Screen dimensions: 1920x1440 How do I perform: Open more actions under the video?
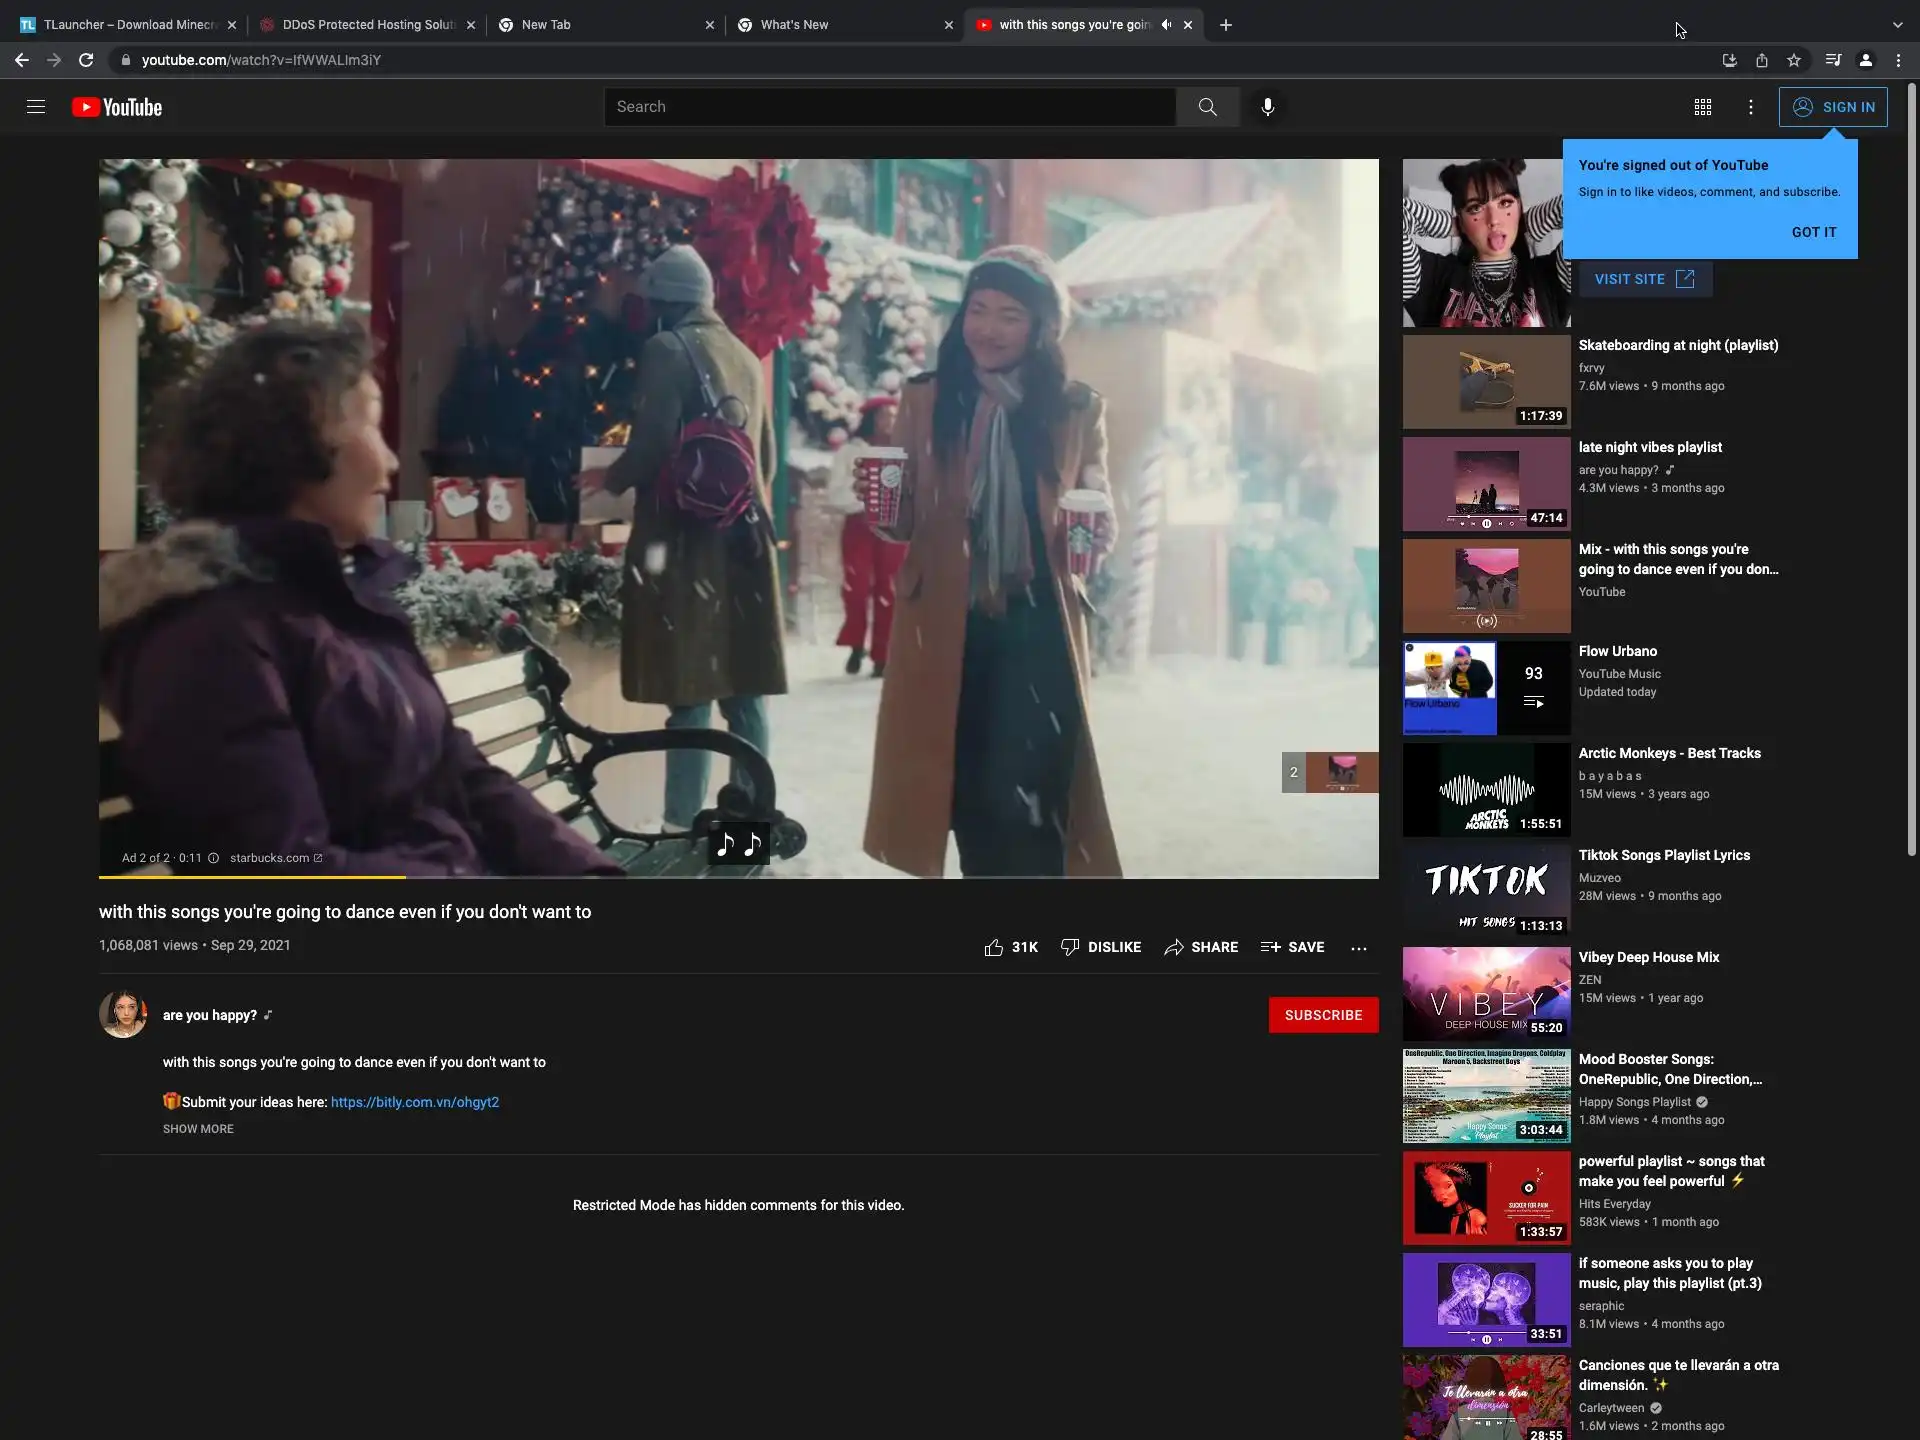pos(1358,948)
